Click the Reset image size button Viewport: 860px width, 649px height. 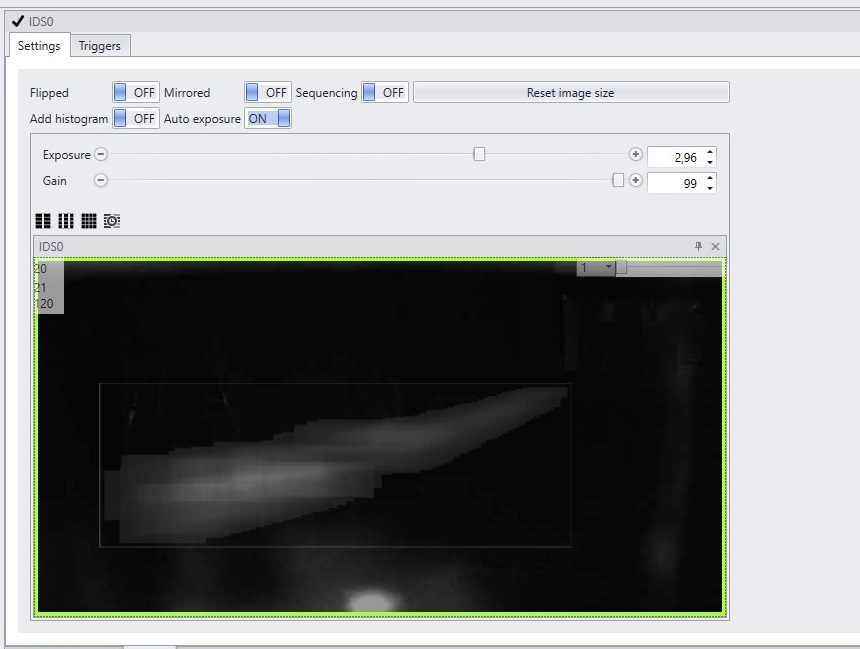pyautogui.click(x=571, y=92)
